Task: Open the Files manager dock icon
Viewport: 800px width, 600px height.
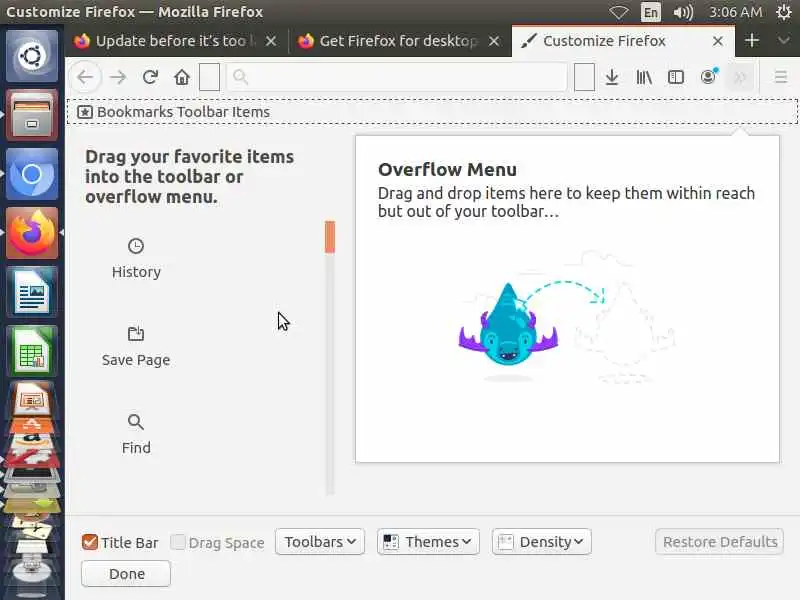Action: 32,115
